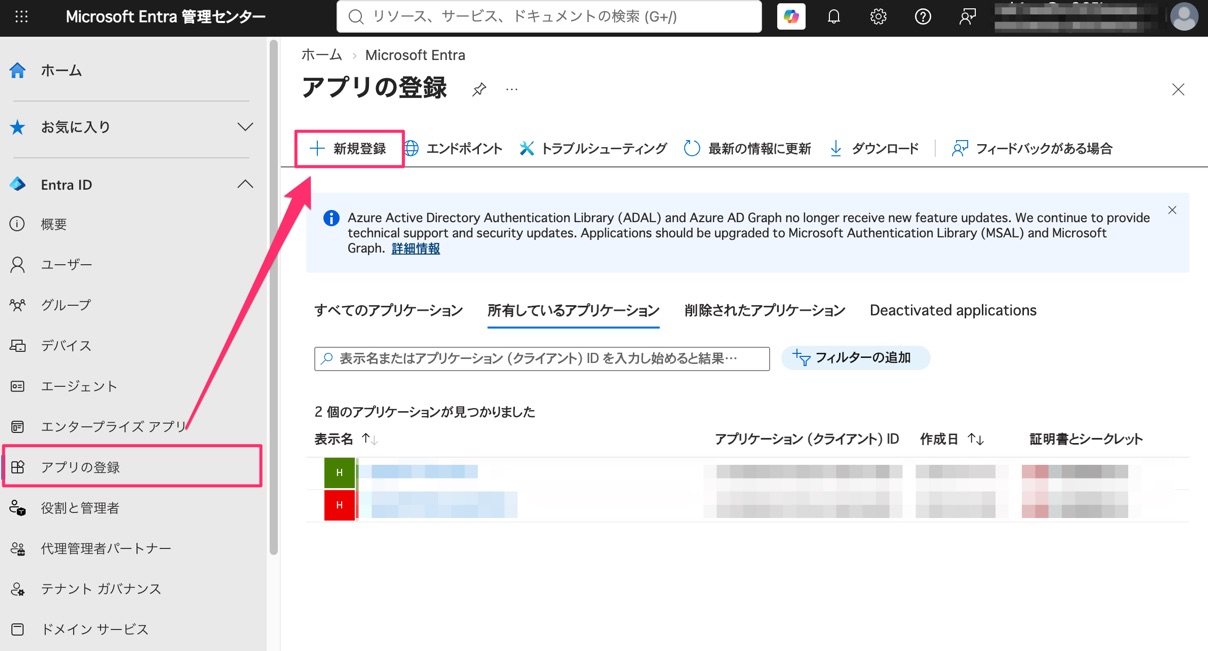Click the feedback person icon in header
The width and height of the screenshot is (1208, 651).
pos(967,17)
